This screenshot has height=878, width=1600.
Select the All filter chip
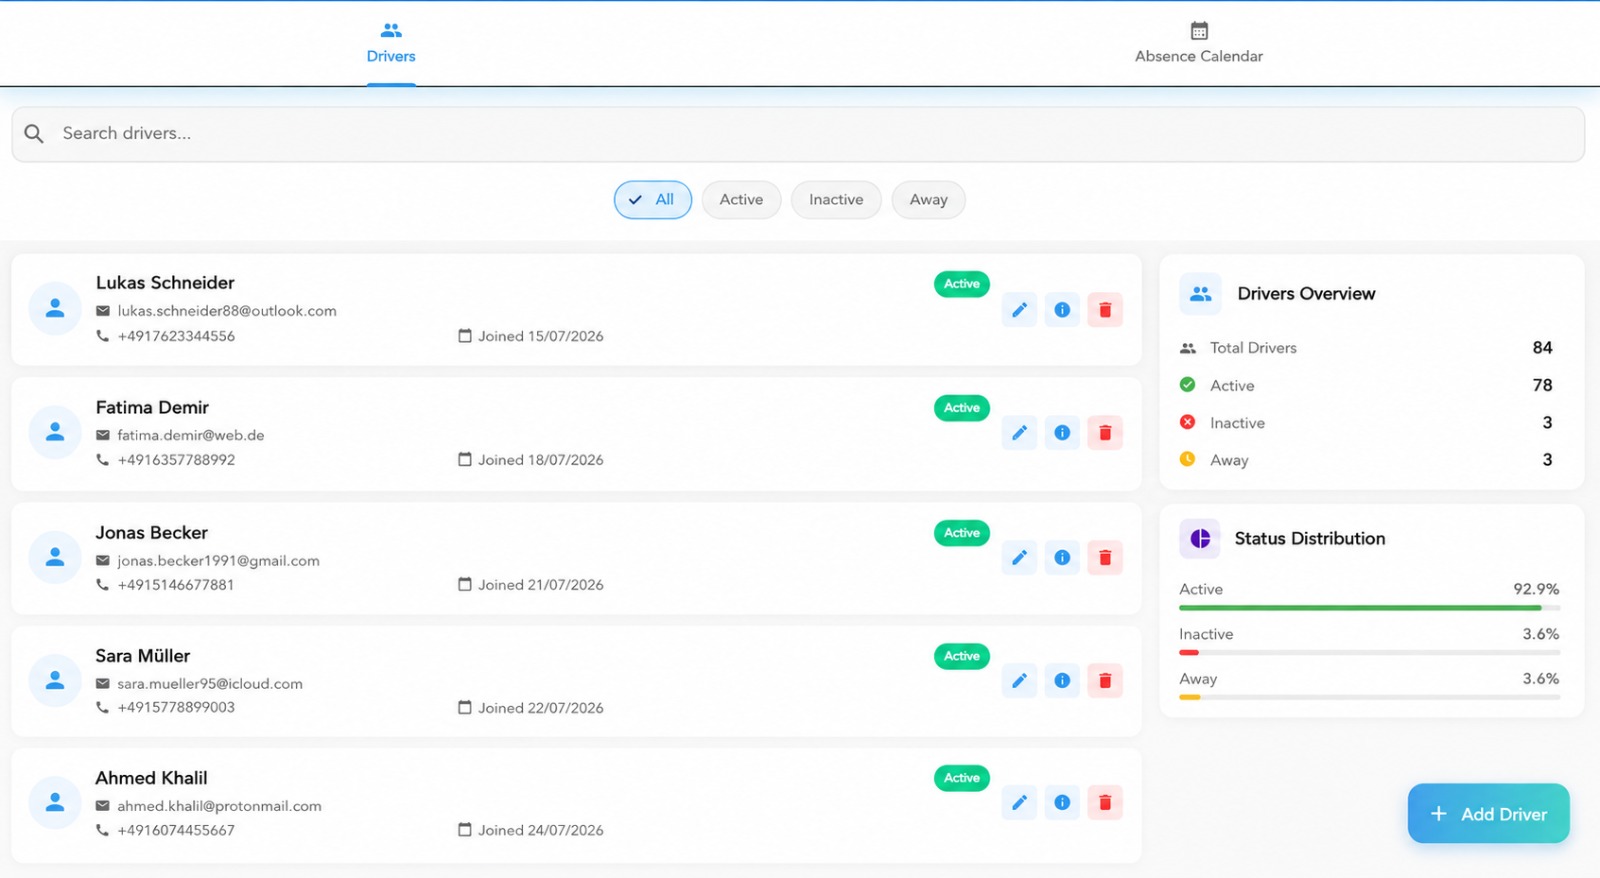(653, 200)
